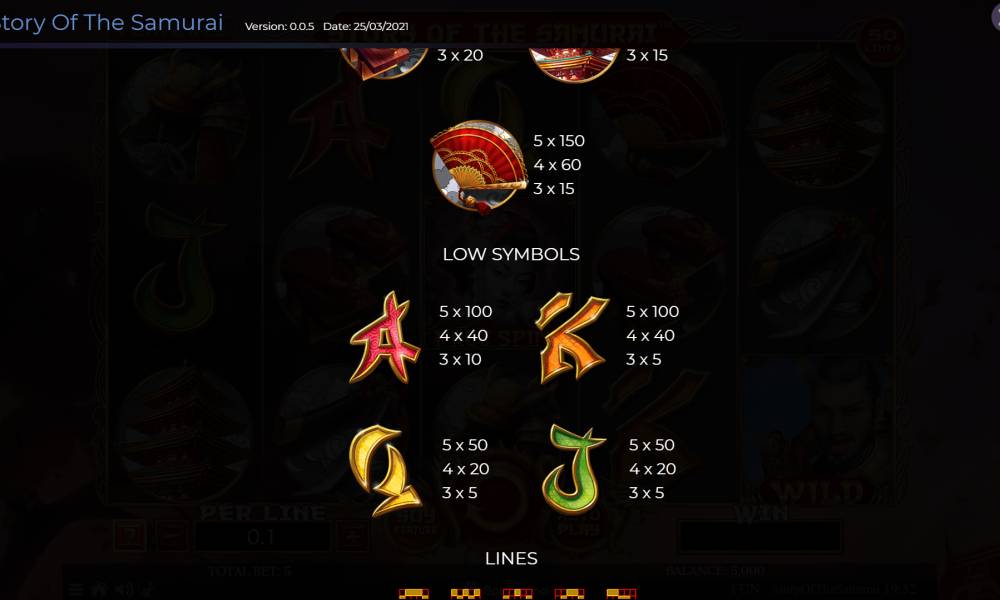Click the LINES heading
The image size is (1000, 600).
tap(511, 559)
